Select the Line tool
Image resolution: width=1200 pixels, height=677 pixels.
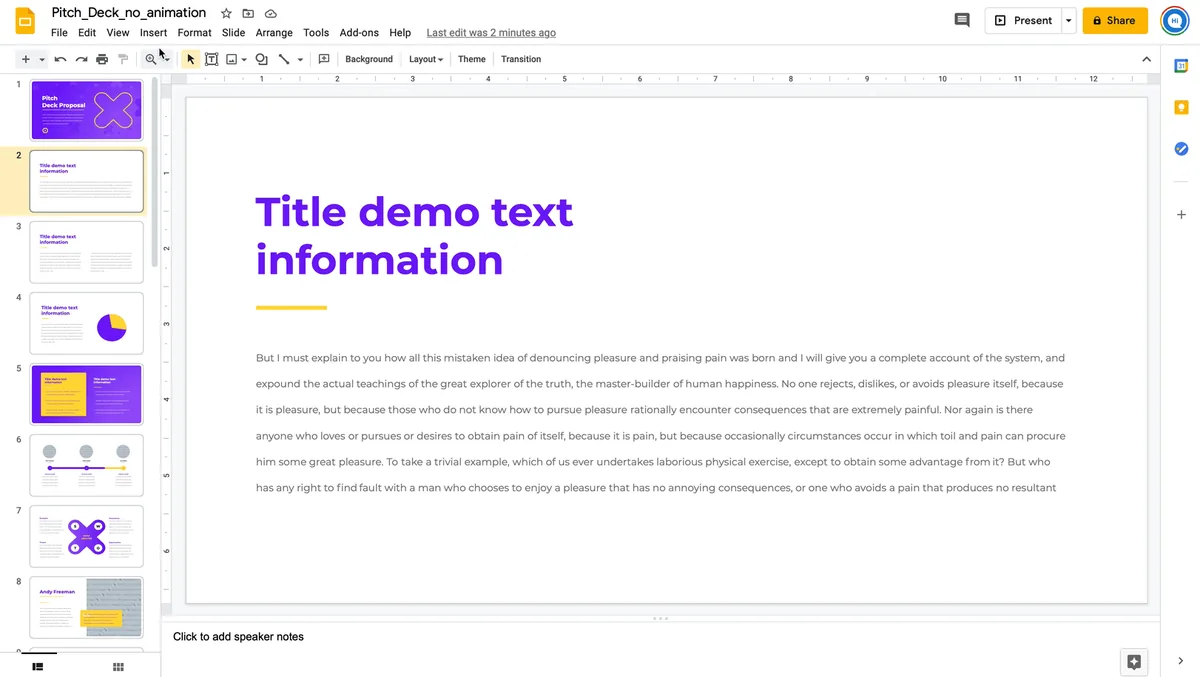284,59
